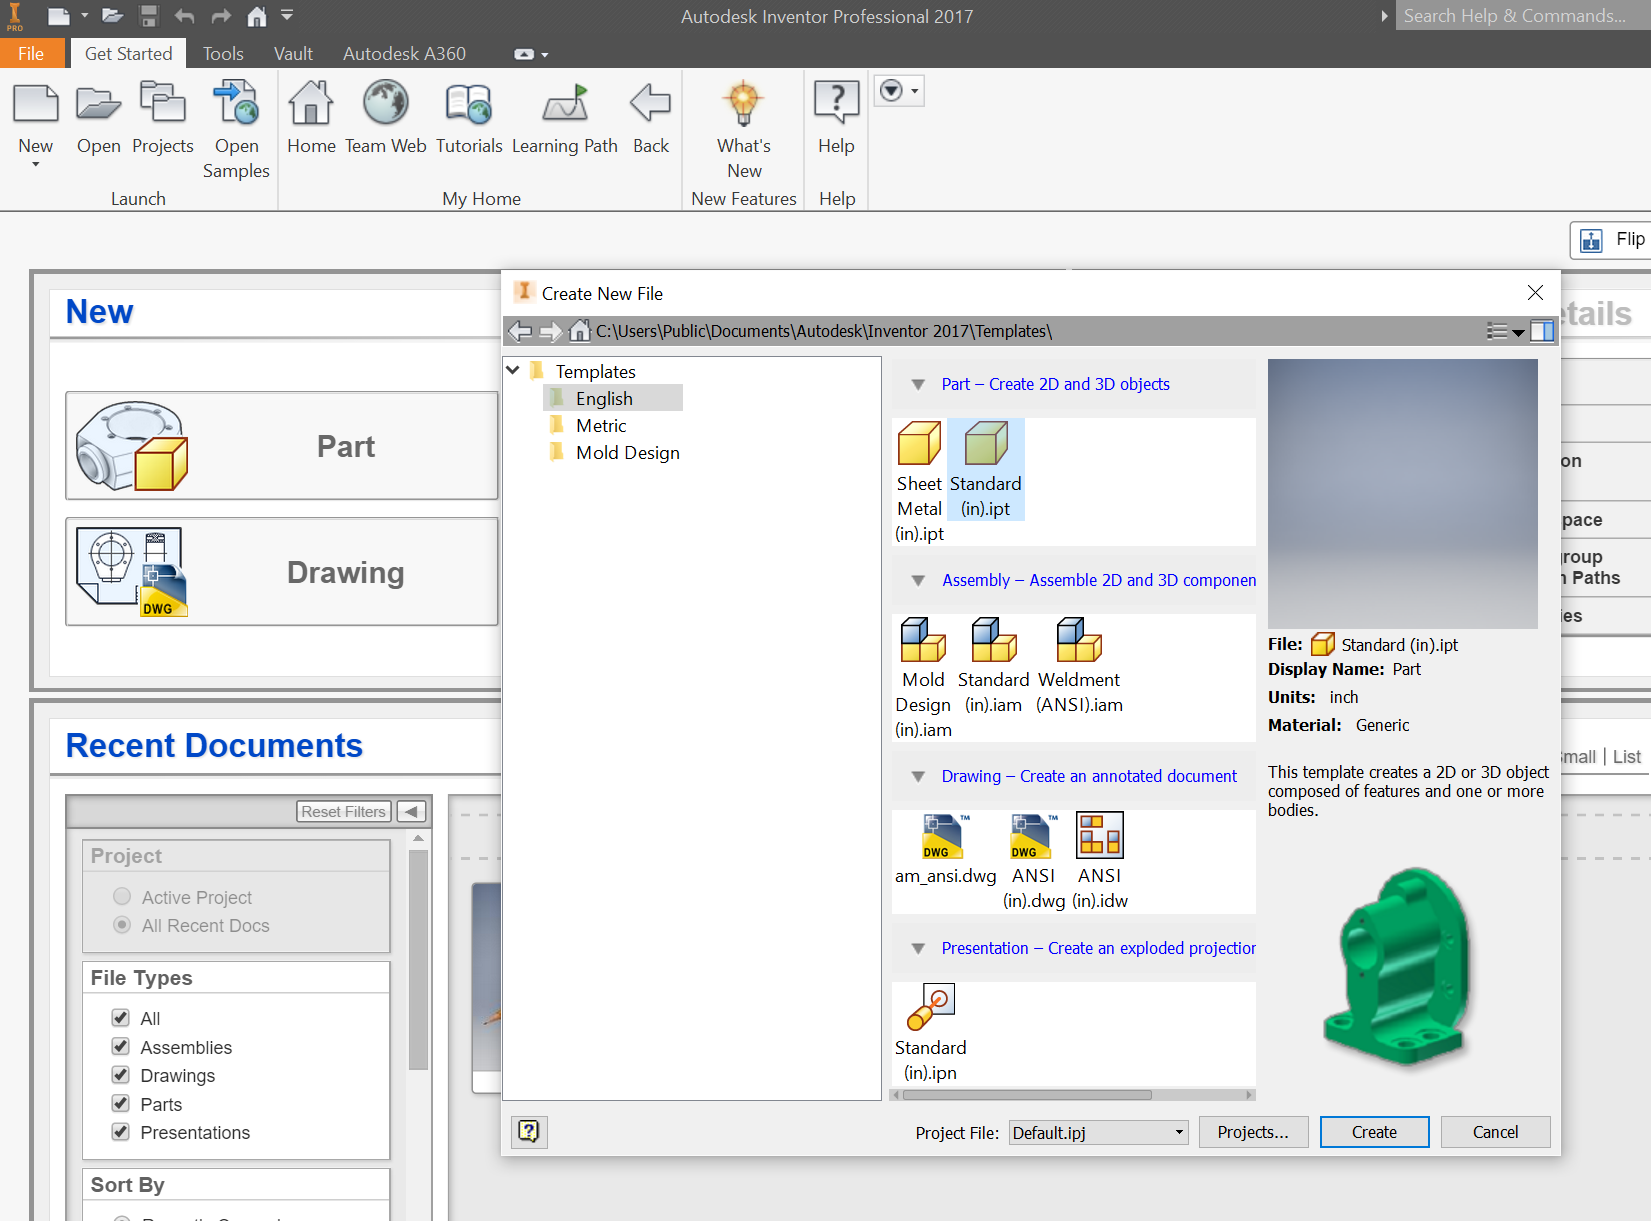Screen dimensions: 1651x1221
Task: Click the Part button in New panel
Action: point(282,446)
